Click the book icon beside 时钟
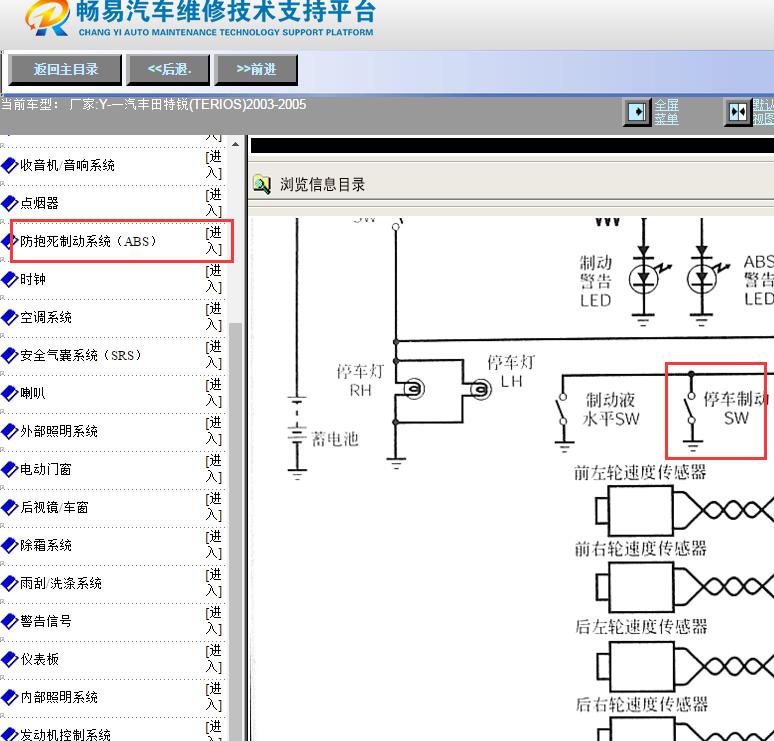The image size is (774, 741). click(x=9, y=279)
